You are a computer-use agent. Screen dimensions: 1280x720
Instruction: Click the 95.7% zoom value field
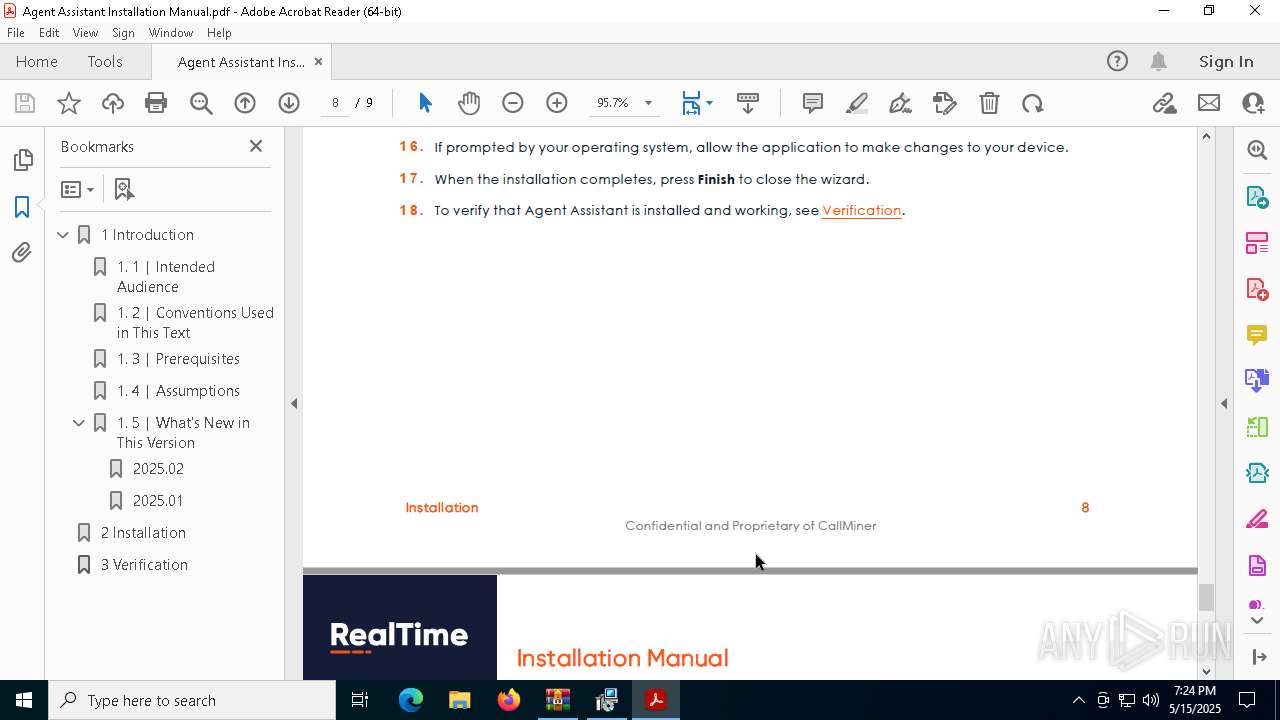[x=612, y=103]
